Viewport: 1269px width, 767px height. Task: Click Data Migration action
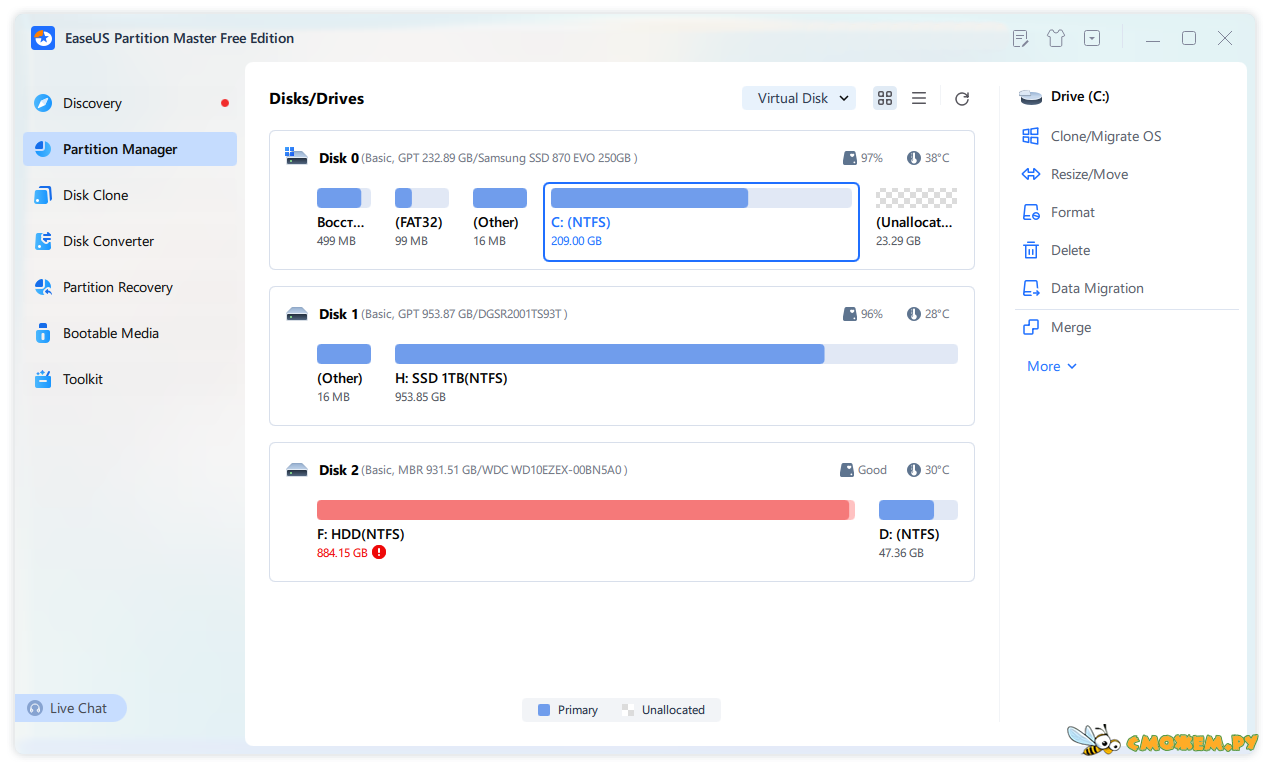1097,288
